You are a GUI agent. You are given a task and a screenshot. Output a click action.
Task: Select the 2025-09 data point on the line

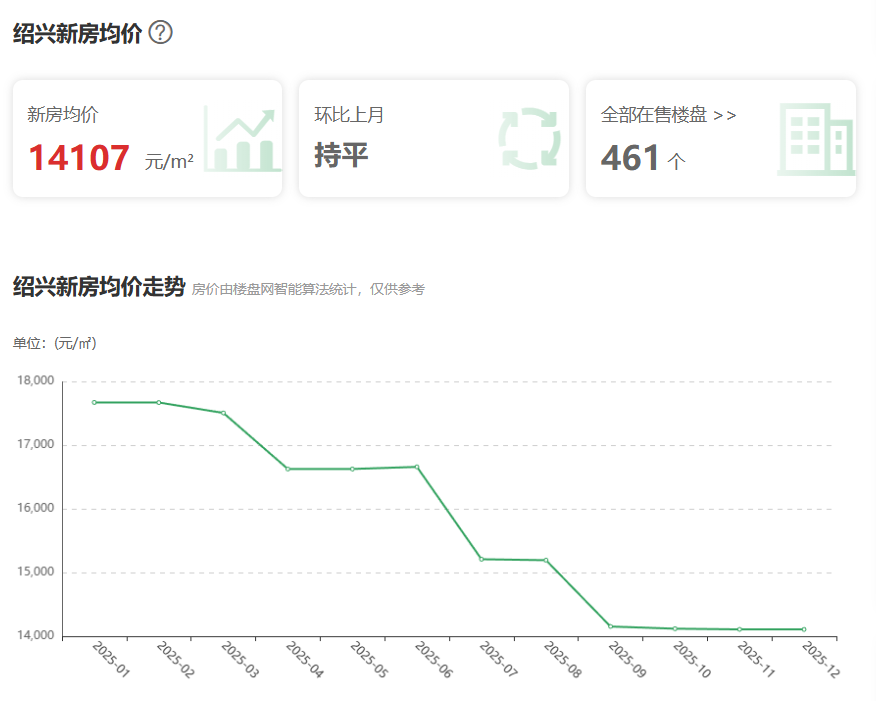(610, 626)
